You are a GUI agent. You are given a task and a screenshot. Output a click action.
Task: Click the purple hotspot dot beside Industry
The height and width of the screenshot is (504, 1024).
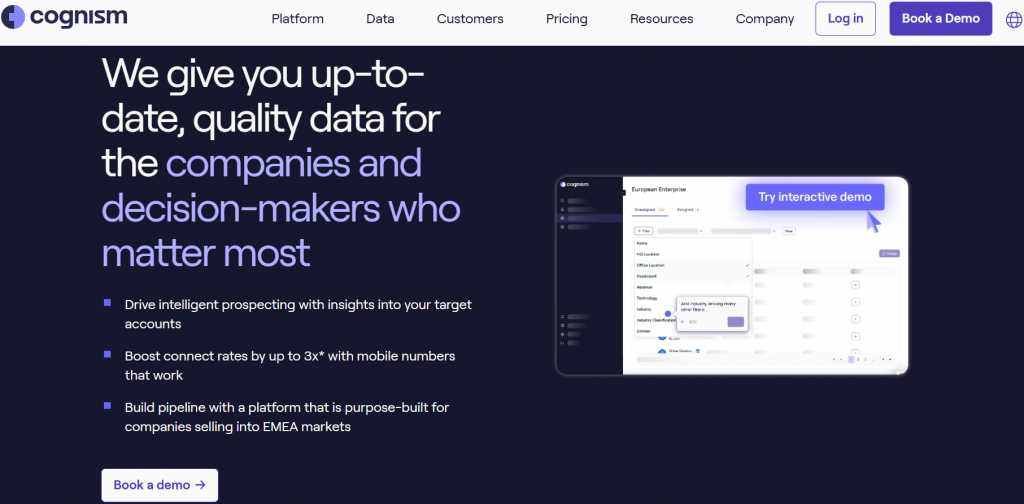click(x=668, y=313)
